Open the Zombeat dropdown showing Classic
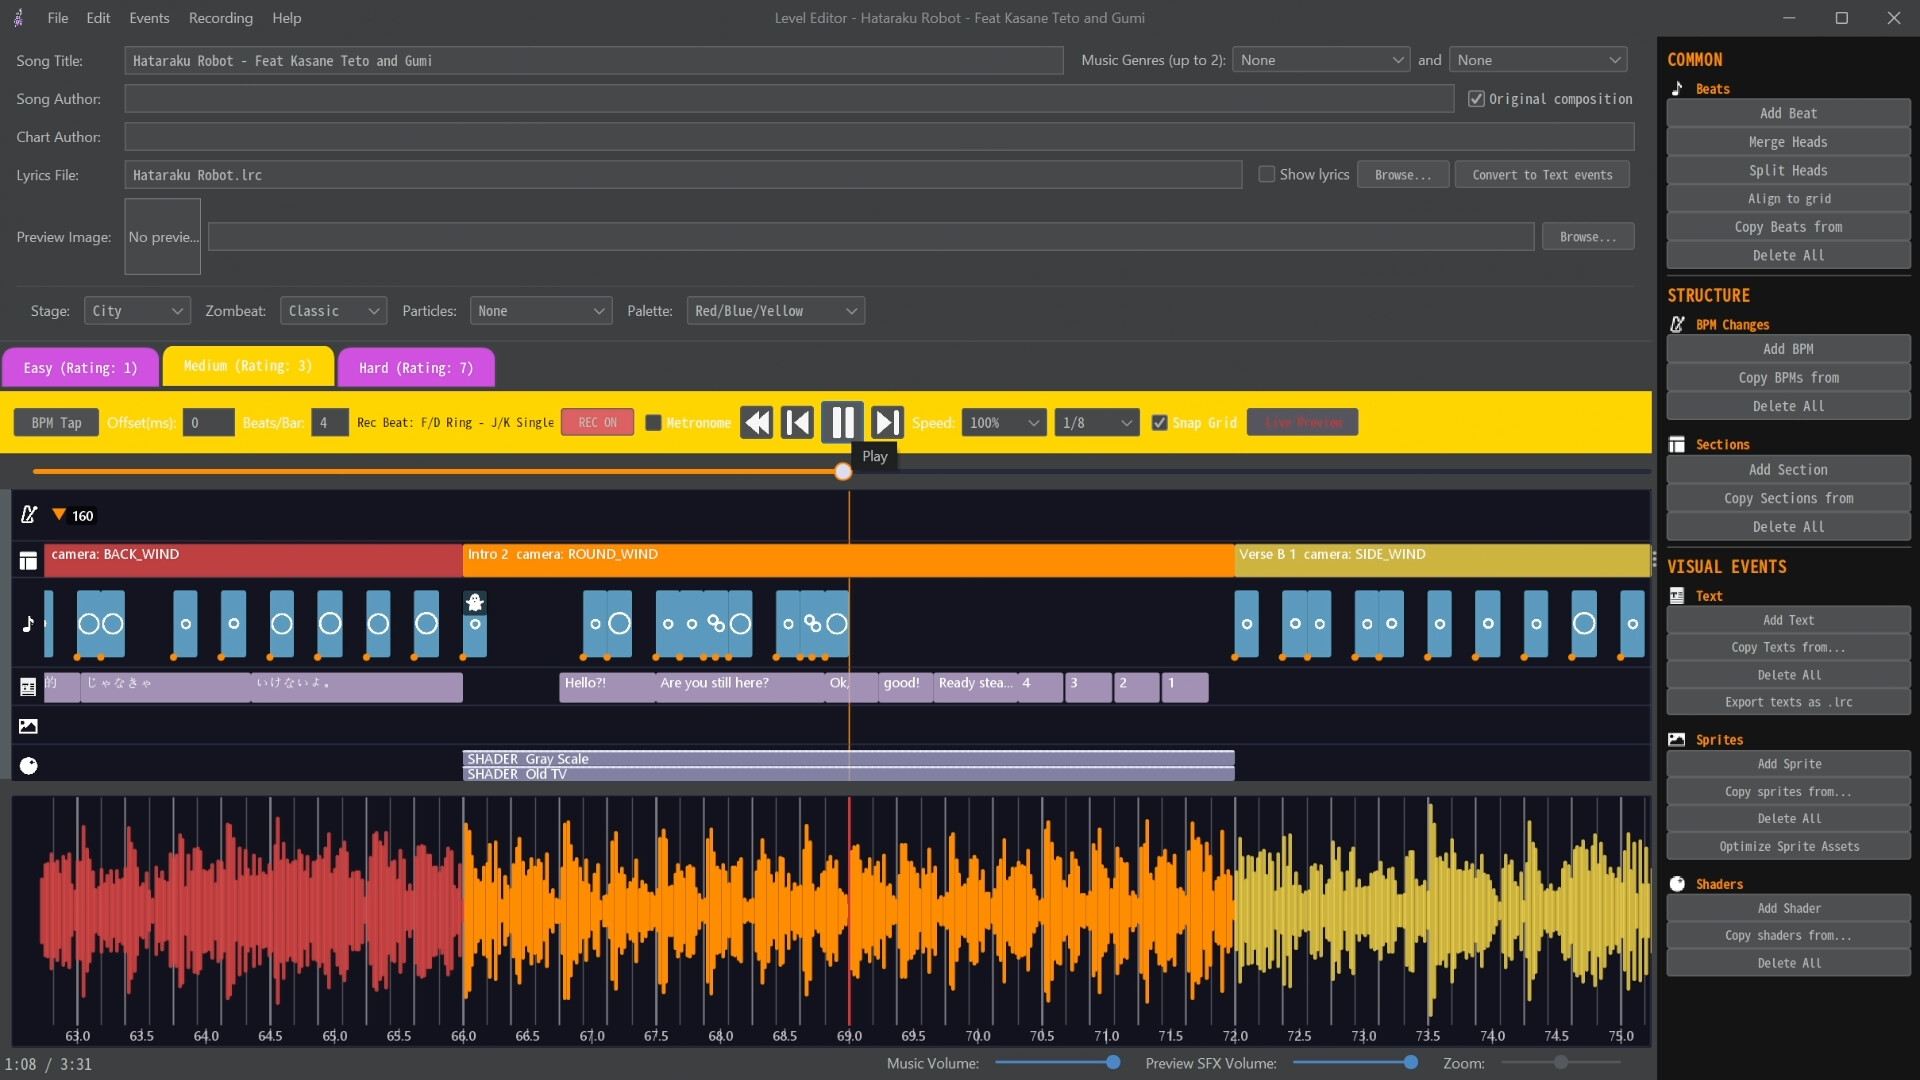Viewport: 1920px width, 1080px height. tap(333, 311)
